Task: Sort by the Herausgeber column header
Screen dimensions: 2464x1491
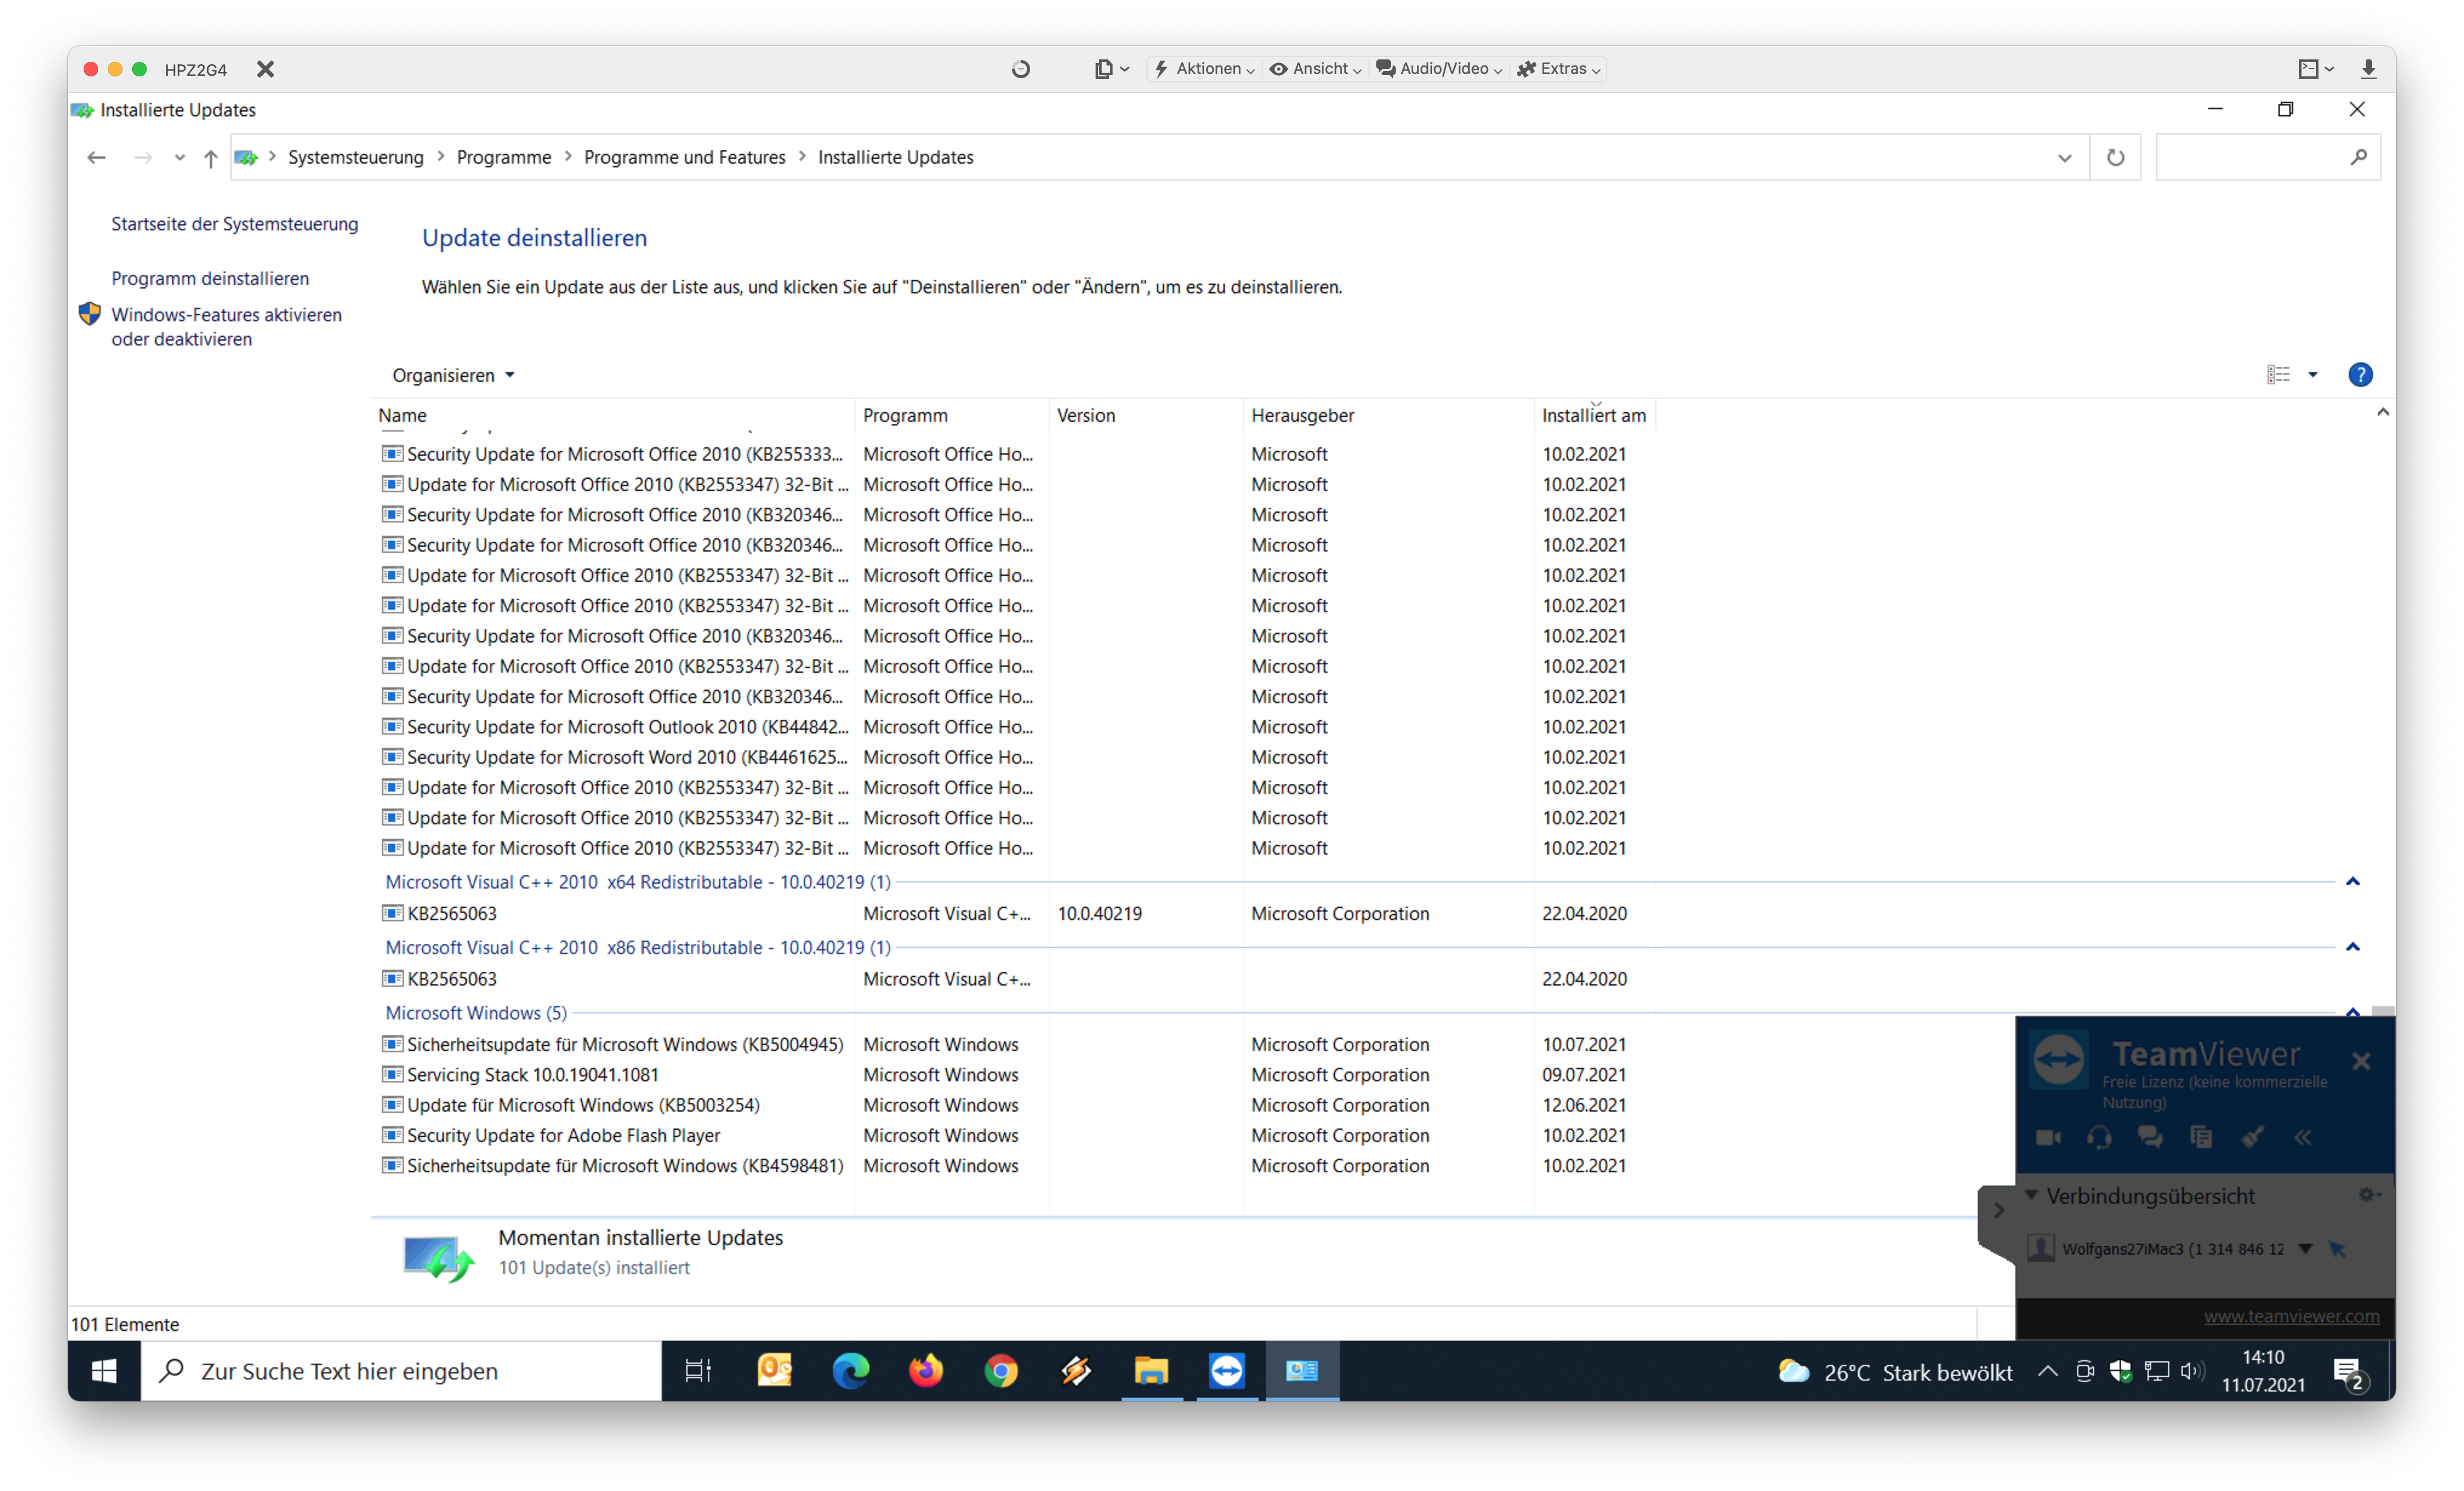Action: click(1389, 415)
